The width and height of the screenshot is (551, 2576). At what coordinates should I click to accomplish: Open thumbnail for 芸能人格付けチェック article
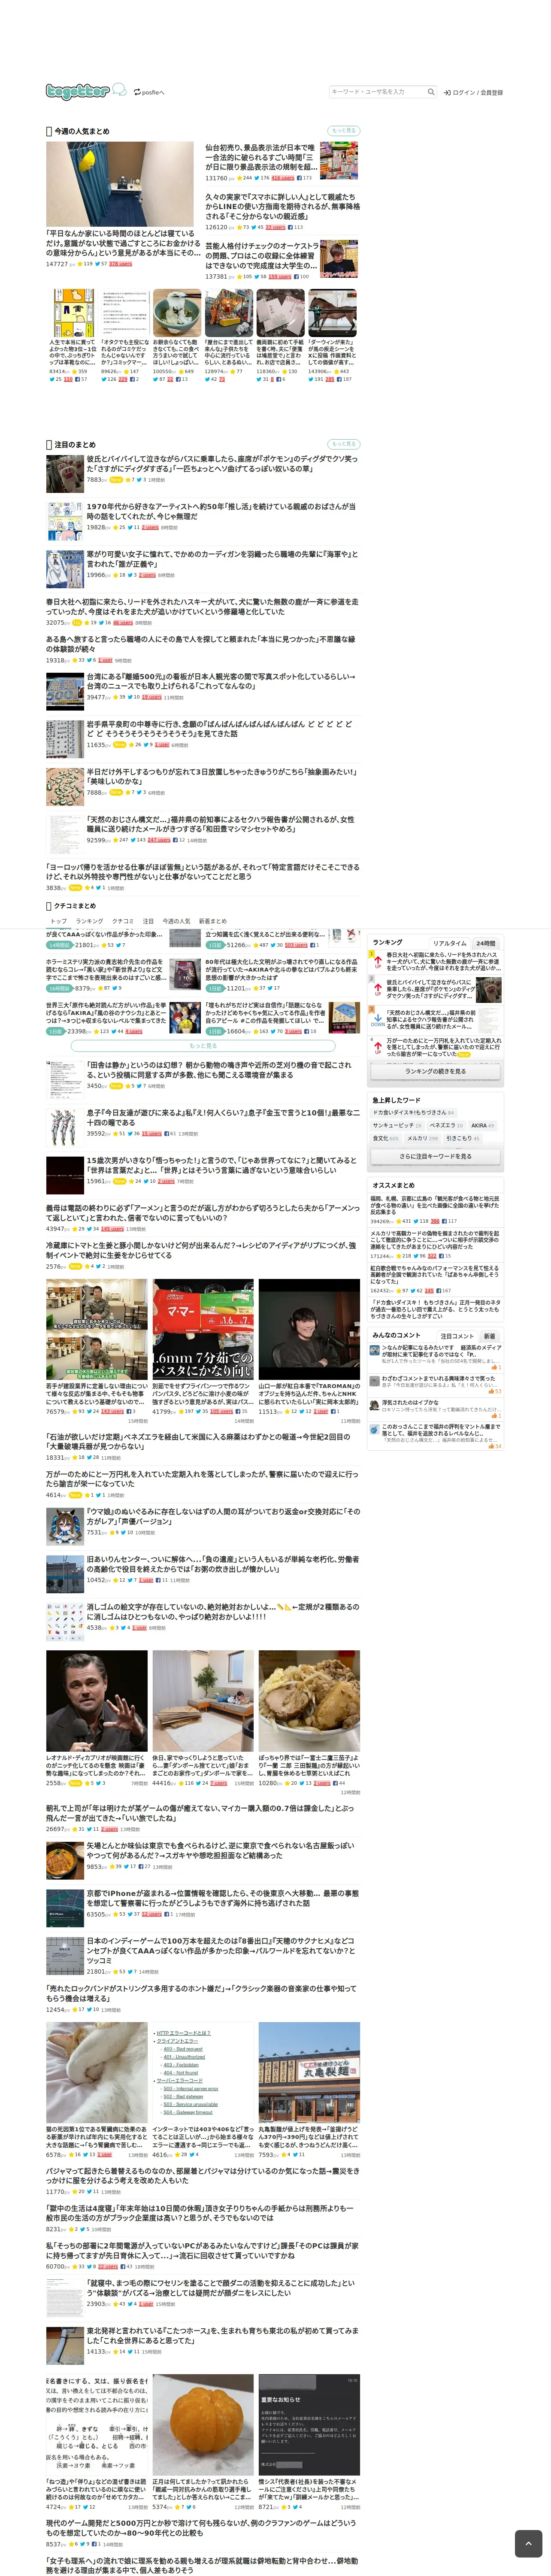pos(339,258)
